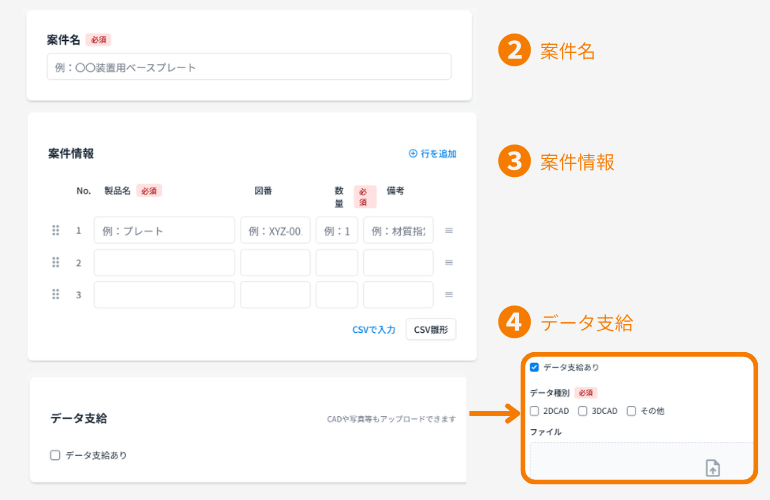Click the CADや写真等もアップロードできます text

[x=391, y=419]
